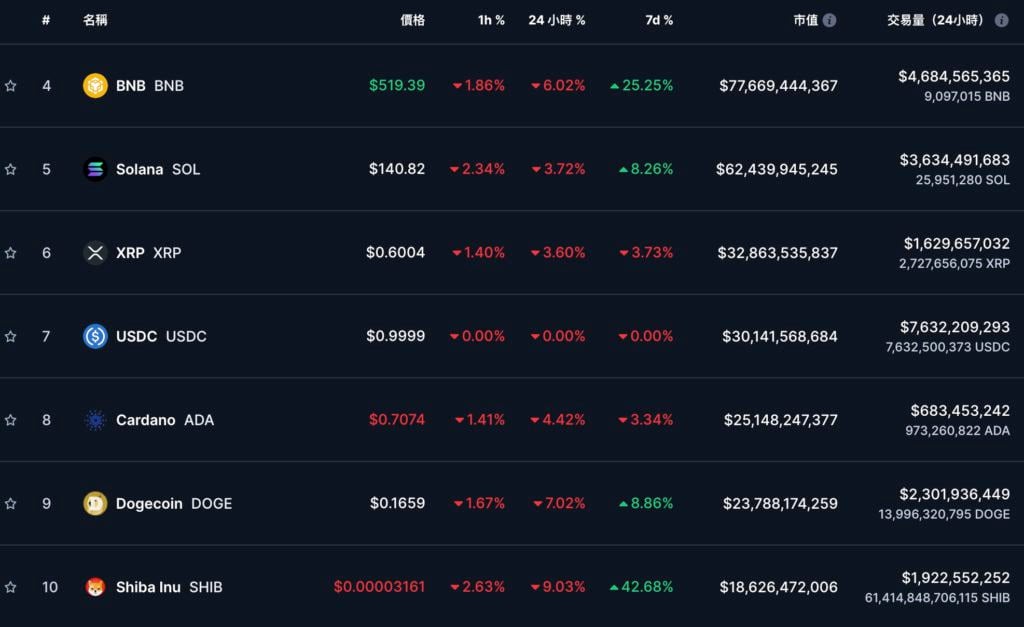Sort the table by 7d % column
Image resolution: width=1024 pixels, height=627 pixels.
click(x=659, y=20)
